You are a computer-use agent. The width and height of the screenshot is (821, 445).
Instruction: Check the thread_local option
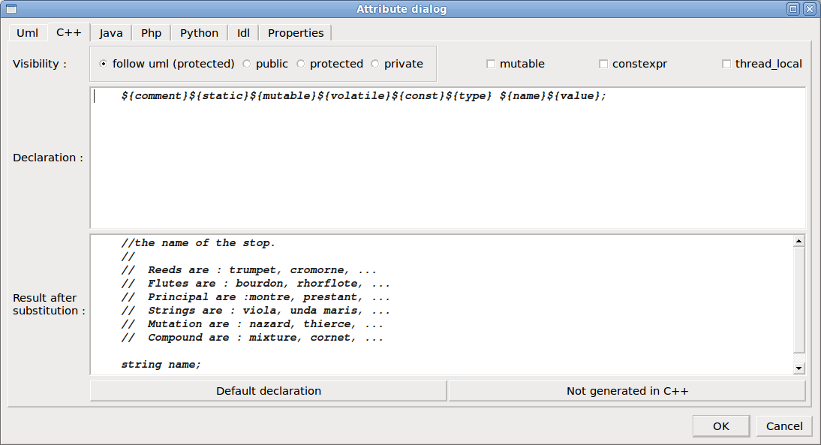726,64
